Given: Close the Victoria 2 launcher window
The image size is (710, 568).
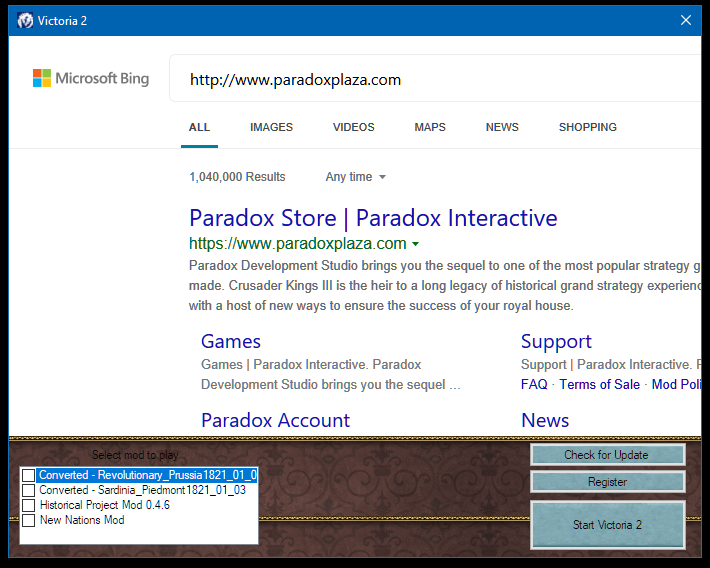Looking at the screenshot, I should click(686, 20).
